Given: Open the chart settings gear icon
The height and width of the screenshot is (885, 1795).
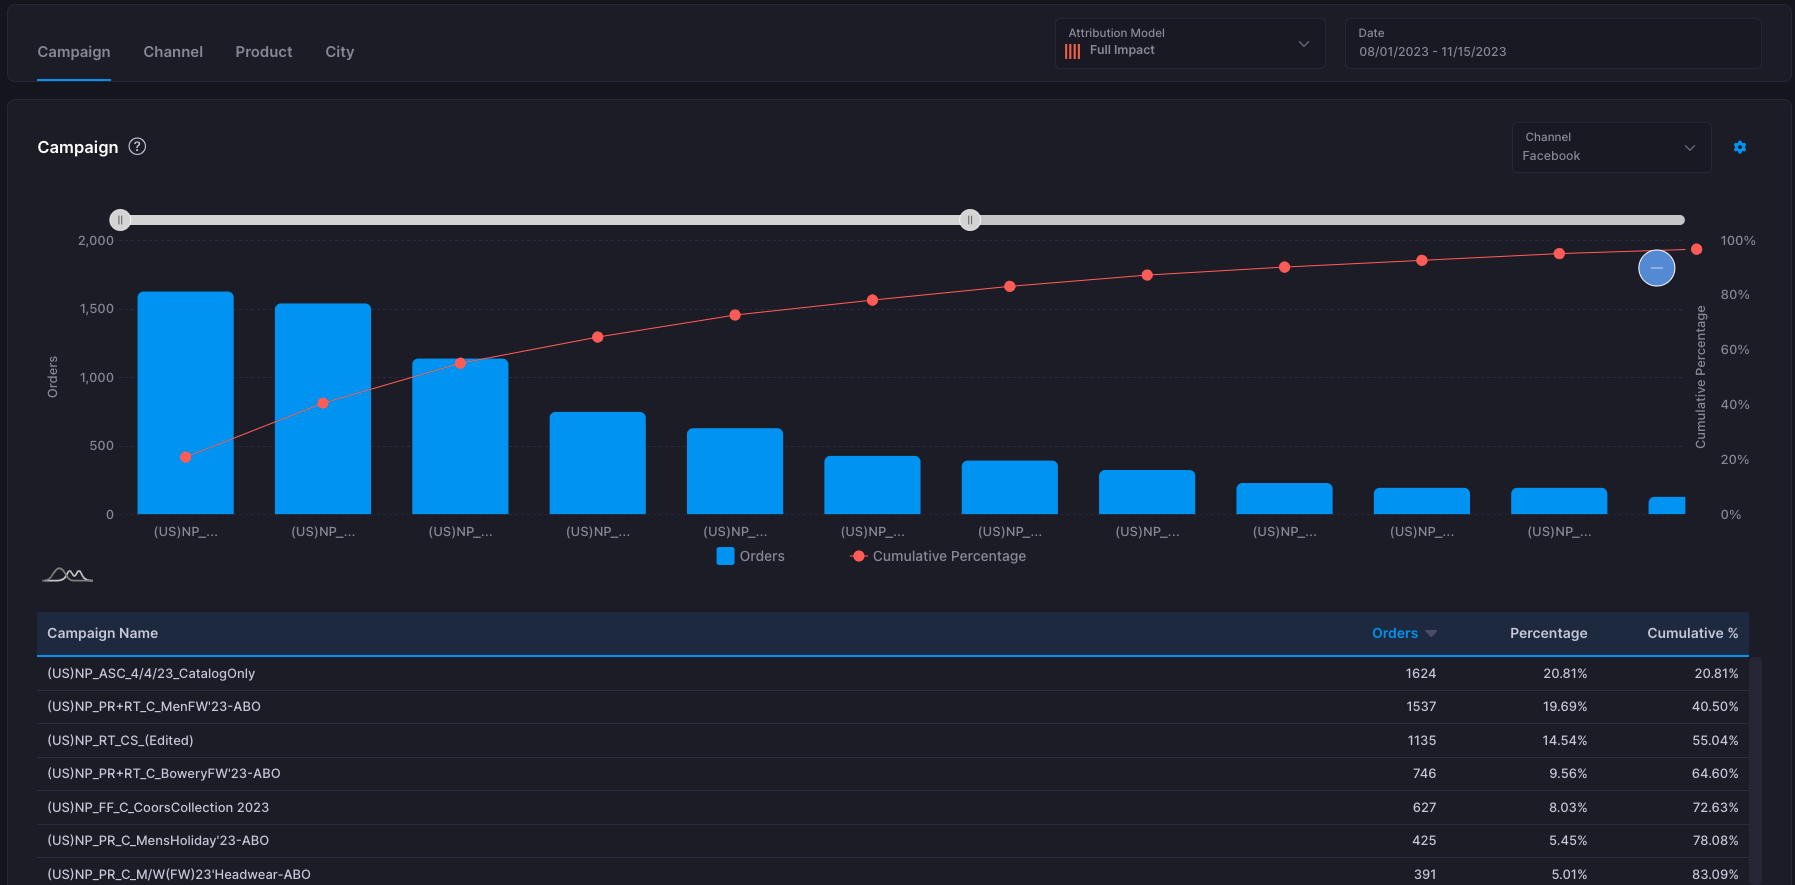Looking at the screenshot, I should (1740, 147).
